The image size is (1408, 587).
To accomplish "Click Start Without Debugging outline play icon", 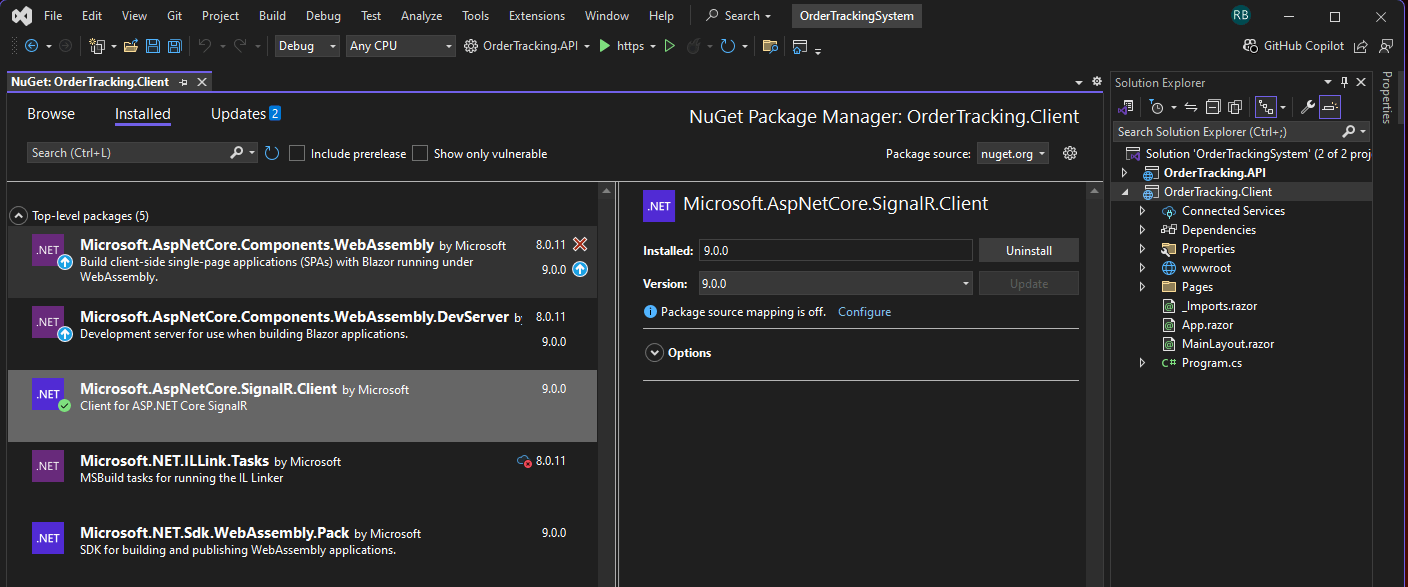I will [x=670, y=46].
